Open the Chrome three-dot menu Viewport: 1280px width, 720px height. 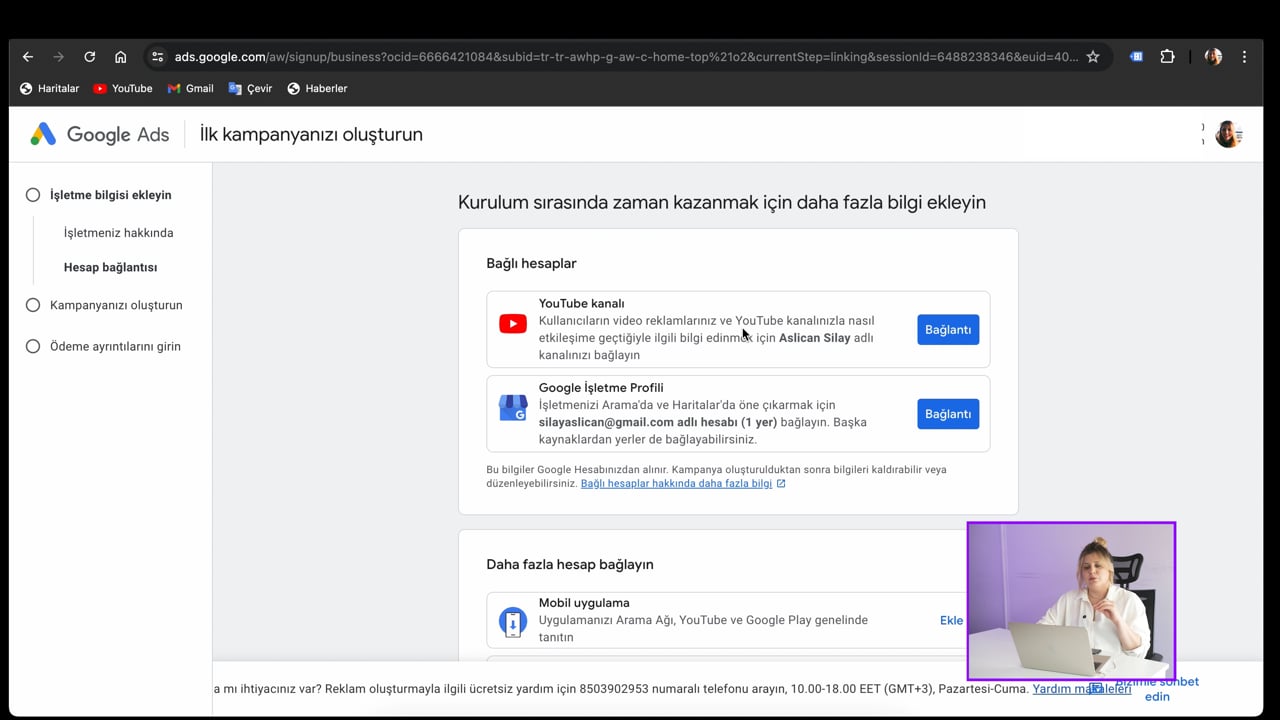click(1244, 57)
